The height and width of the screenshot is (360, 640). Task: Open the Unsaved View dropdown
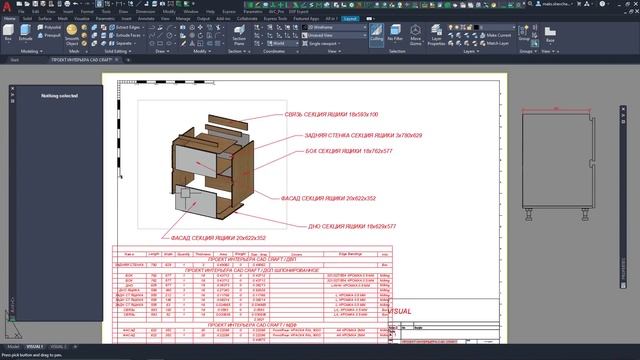point(335,36)
